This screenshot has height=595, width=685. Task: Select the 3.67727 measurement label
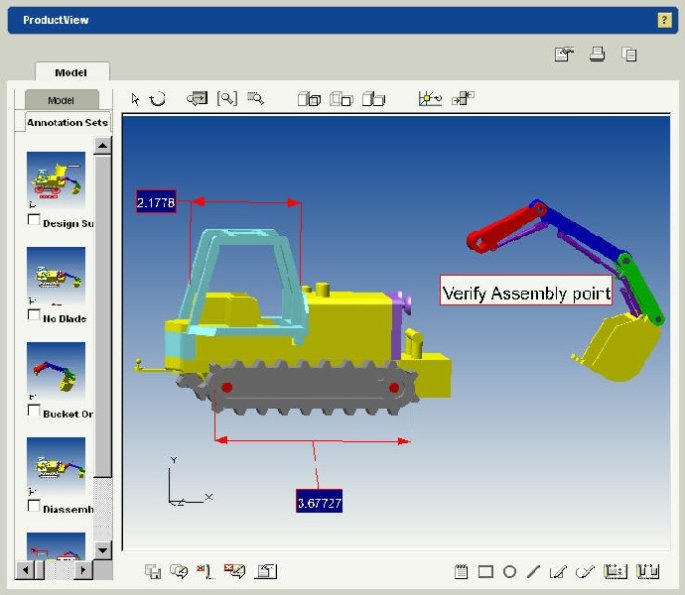319,501
